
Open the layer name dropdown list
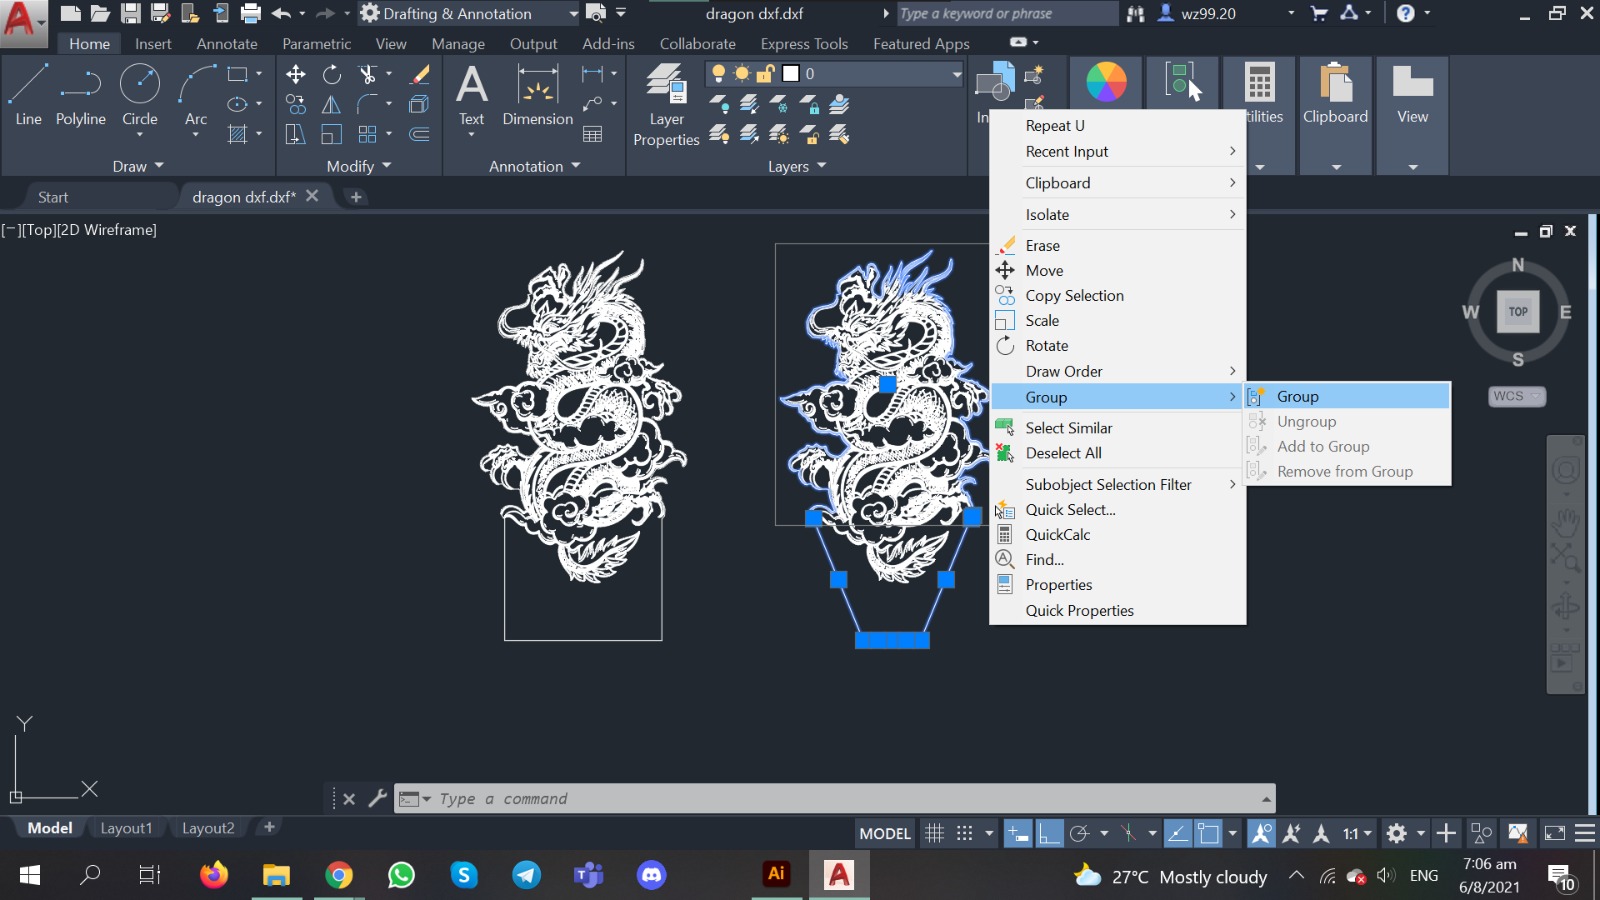pos(956,74)
